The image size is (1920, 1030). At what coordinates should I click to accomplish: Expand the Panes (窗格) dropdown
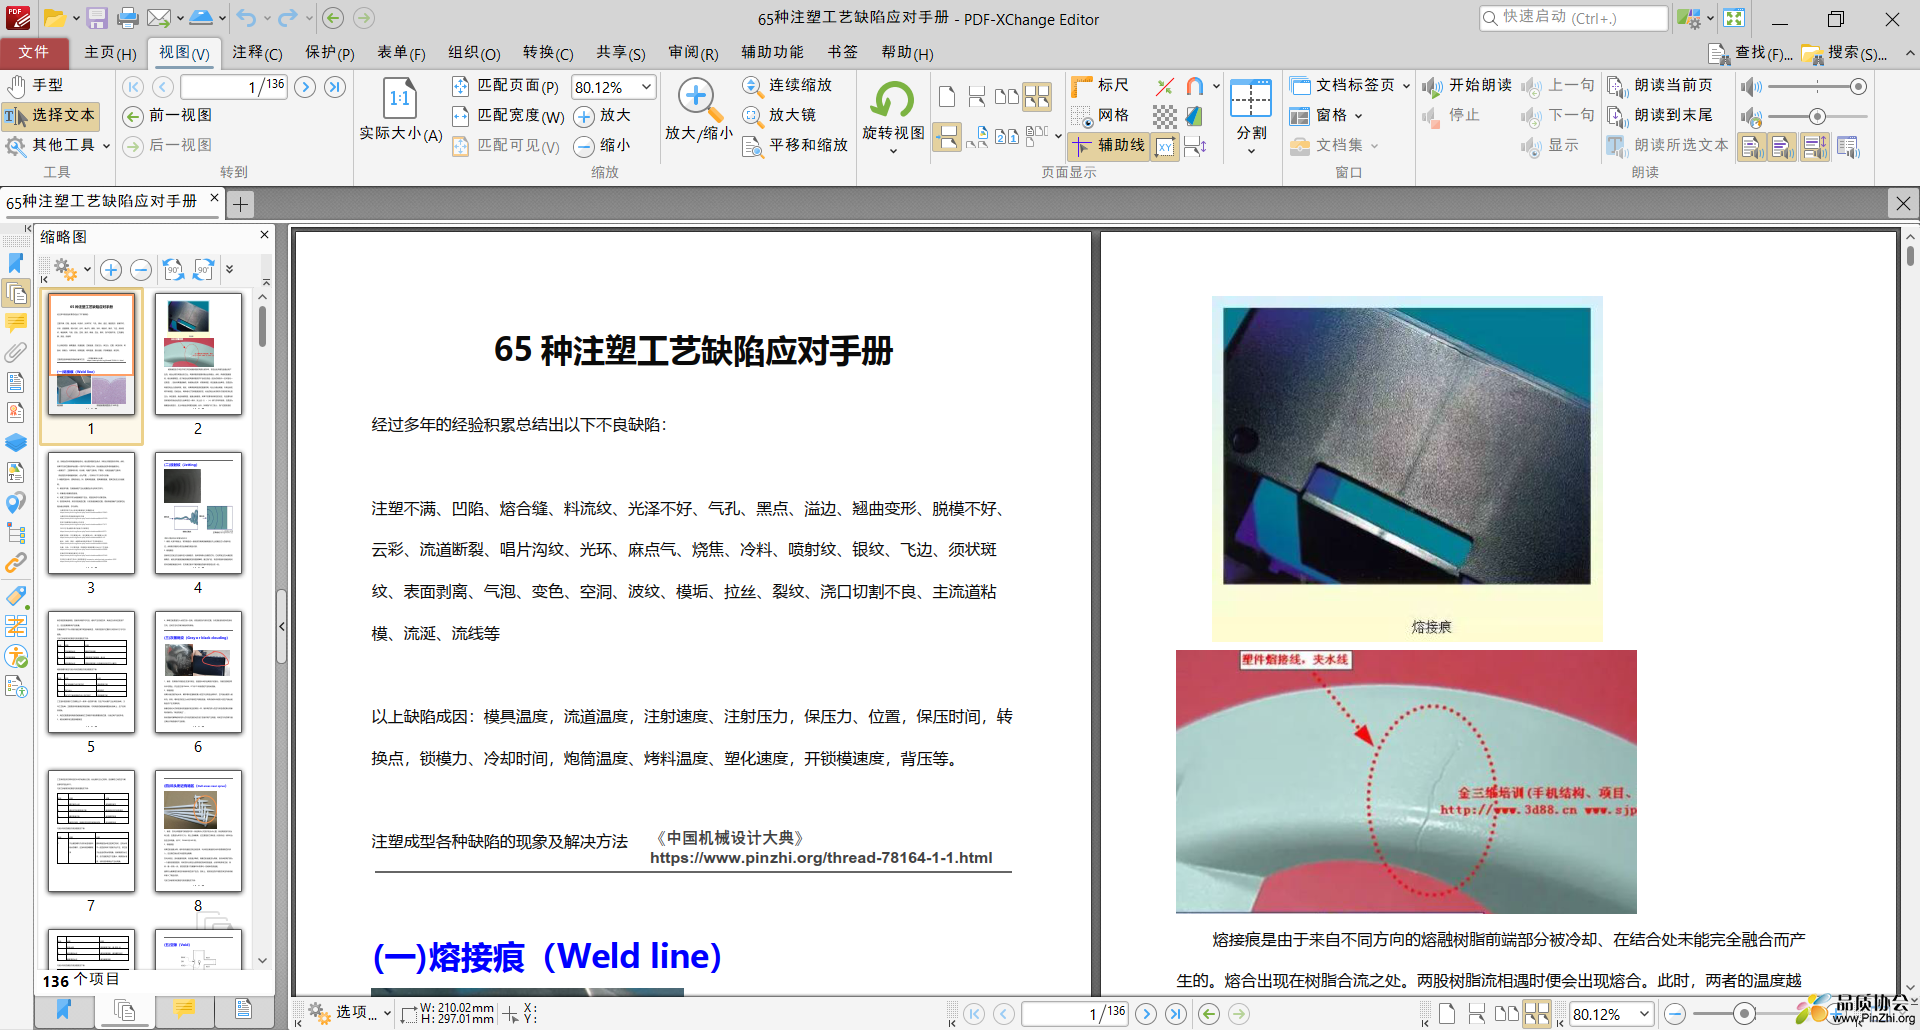click(1358, 116)
